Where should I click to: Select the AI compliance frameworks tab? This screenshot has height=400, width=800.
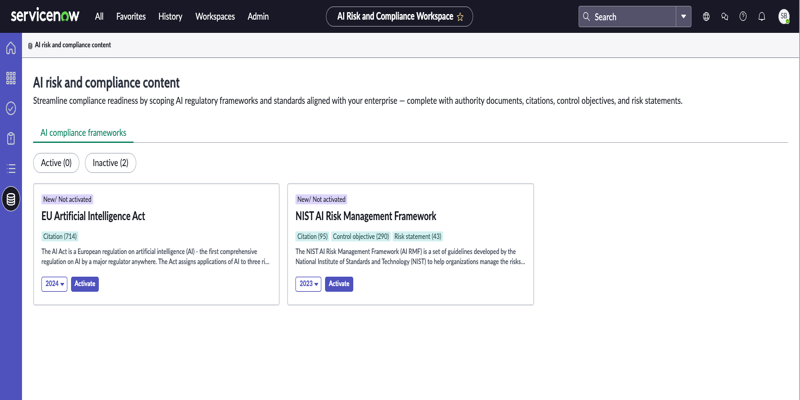pyautogui.click(x=83, y=133)
